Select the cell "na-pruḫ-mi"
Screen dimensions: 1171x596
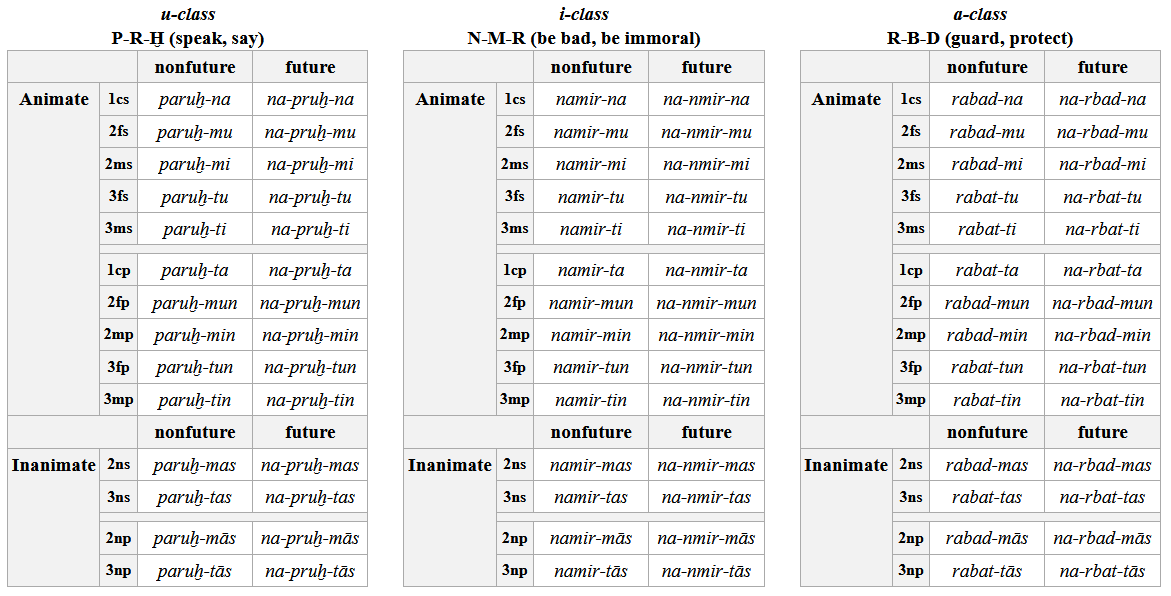tap(310, 164)
